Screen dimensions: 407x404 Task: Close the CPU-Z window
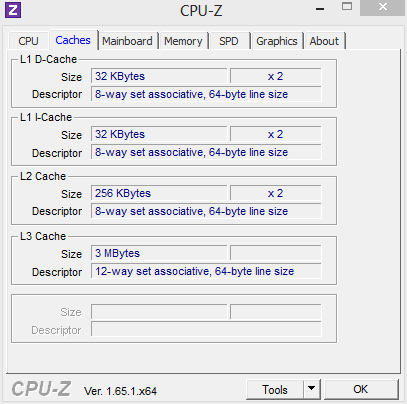click(x=383, y=7)
